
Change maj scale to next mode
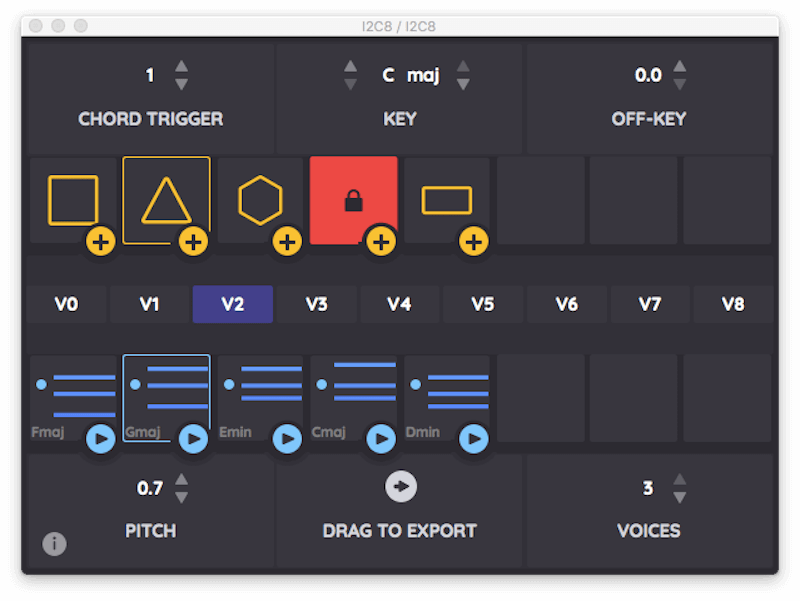[x=463, y=67]
